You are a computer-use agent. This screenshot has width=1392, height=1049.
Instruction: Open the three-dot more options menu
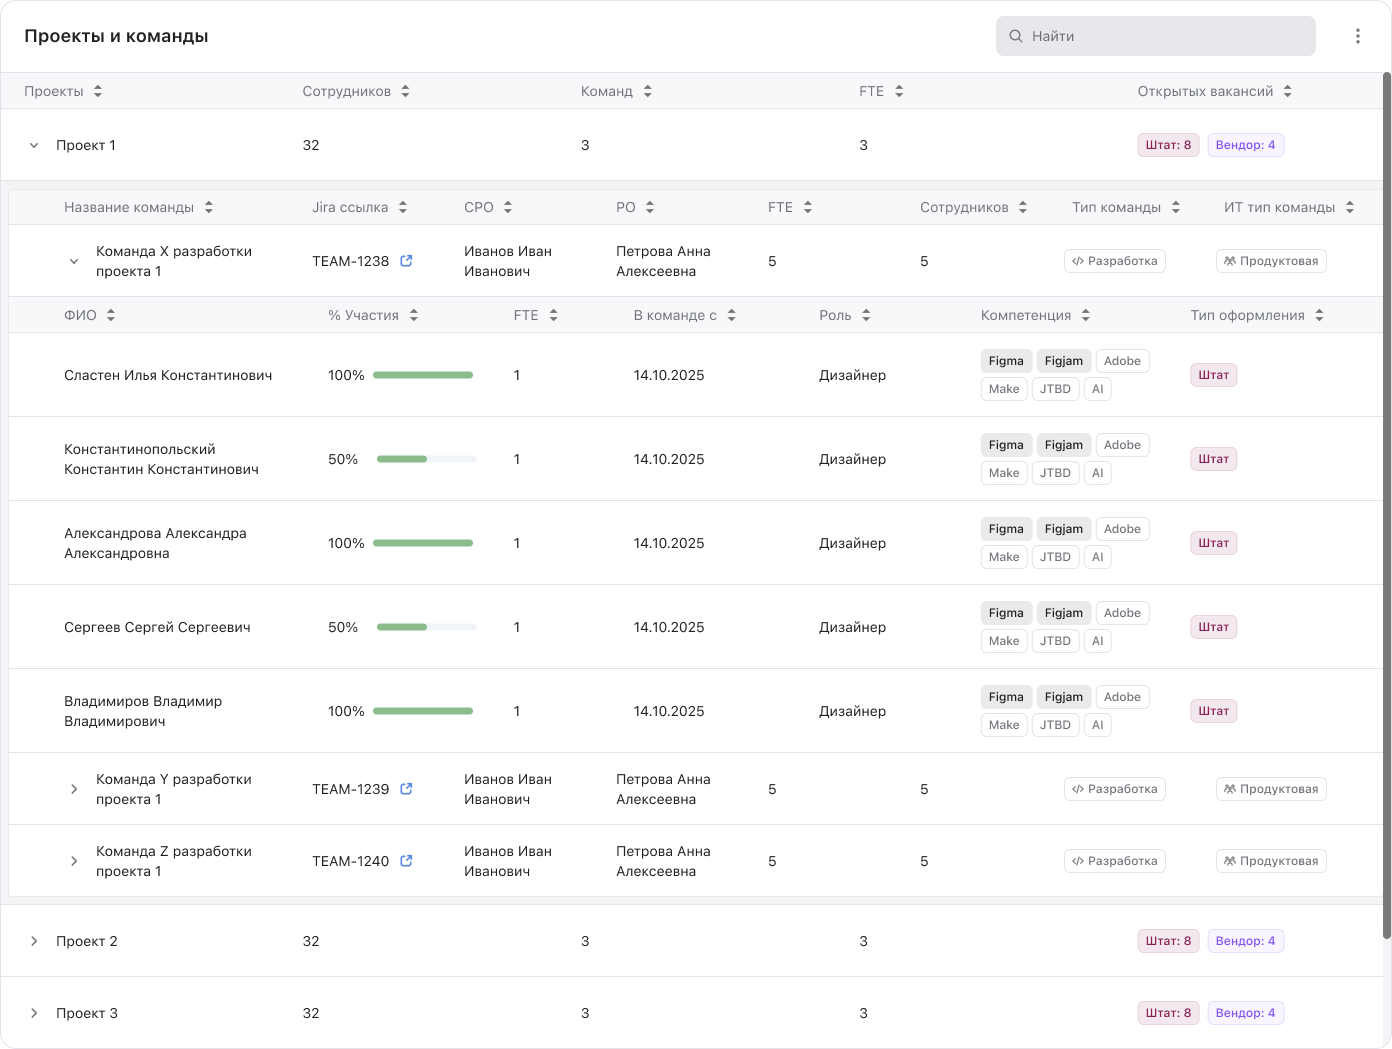1357,36
